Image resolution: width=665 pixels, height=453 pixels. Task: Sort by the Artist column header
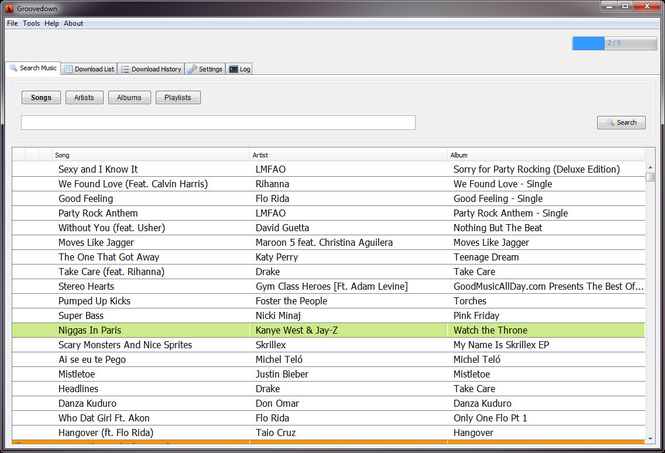coord(348,155)
